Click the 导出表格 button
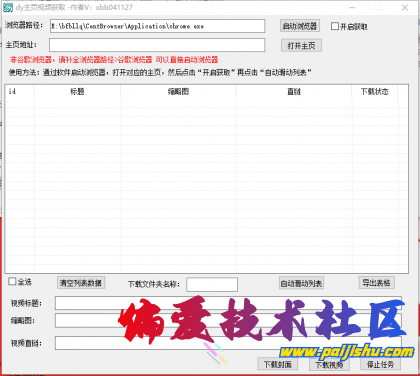 coord(377,283)
